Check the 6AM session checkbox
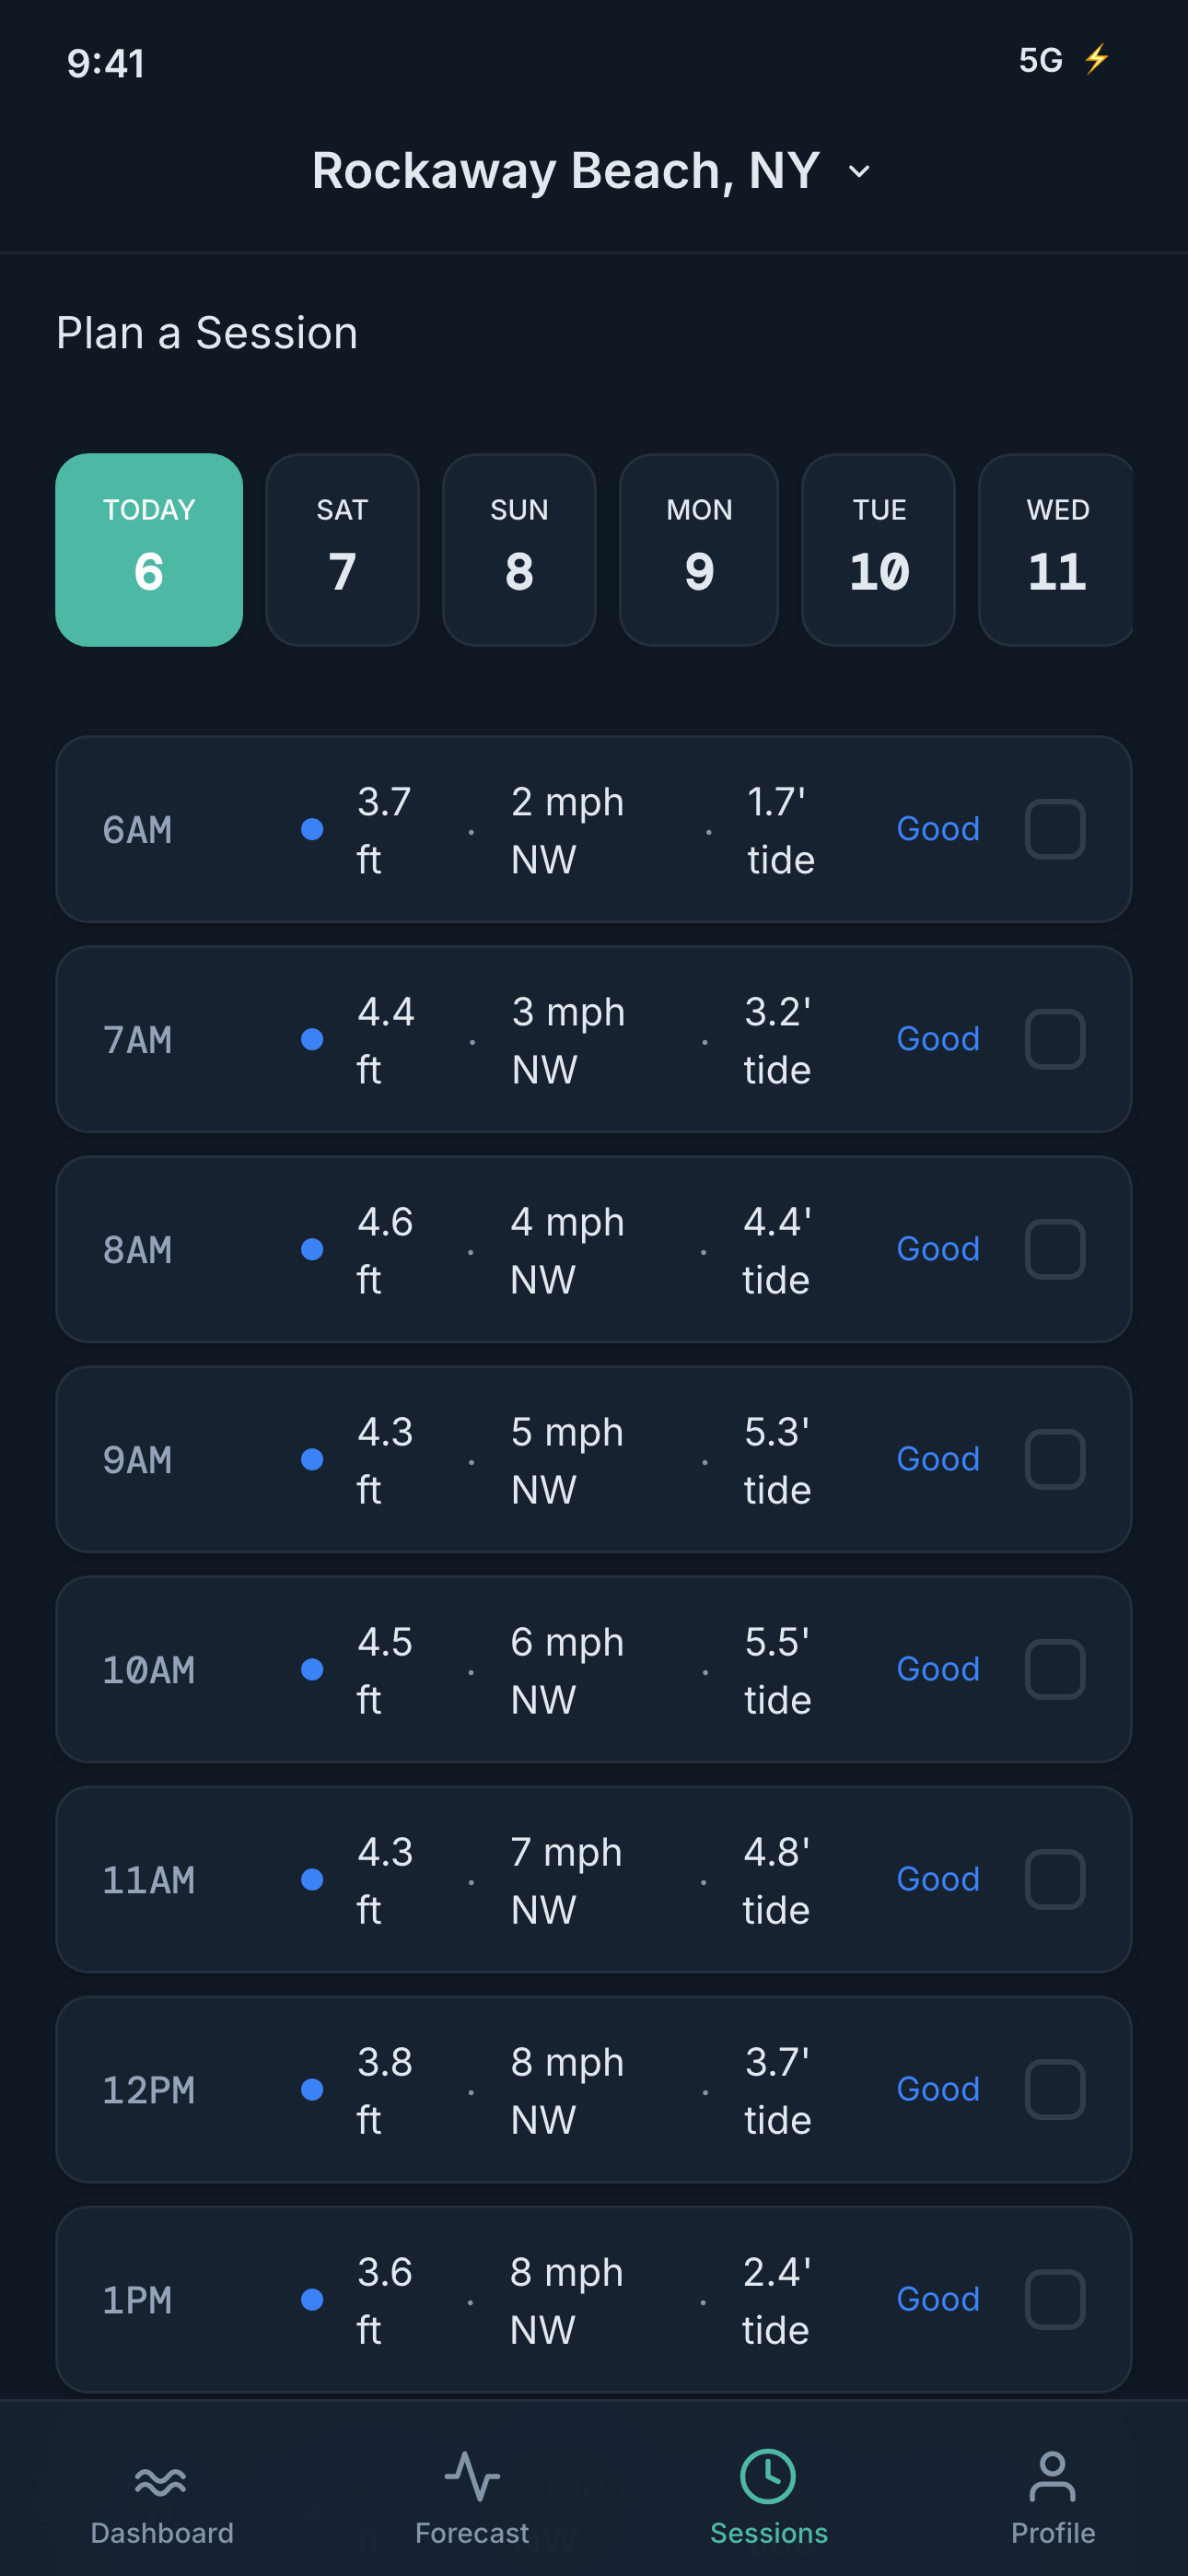Screen dimensions: 1188x2576 (x=1055, y=829)
